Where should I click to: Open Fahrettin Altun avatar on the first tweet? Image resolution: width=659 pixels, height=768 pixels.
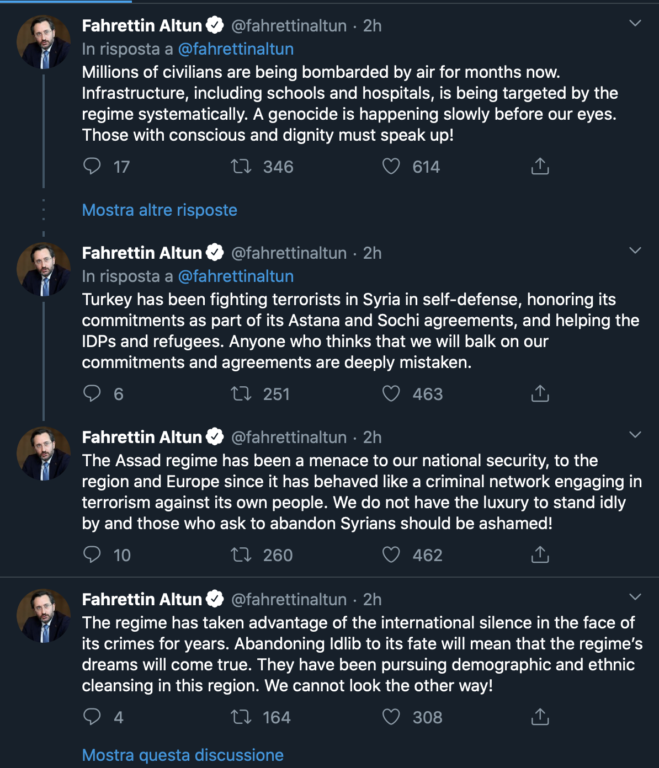44,42
